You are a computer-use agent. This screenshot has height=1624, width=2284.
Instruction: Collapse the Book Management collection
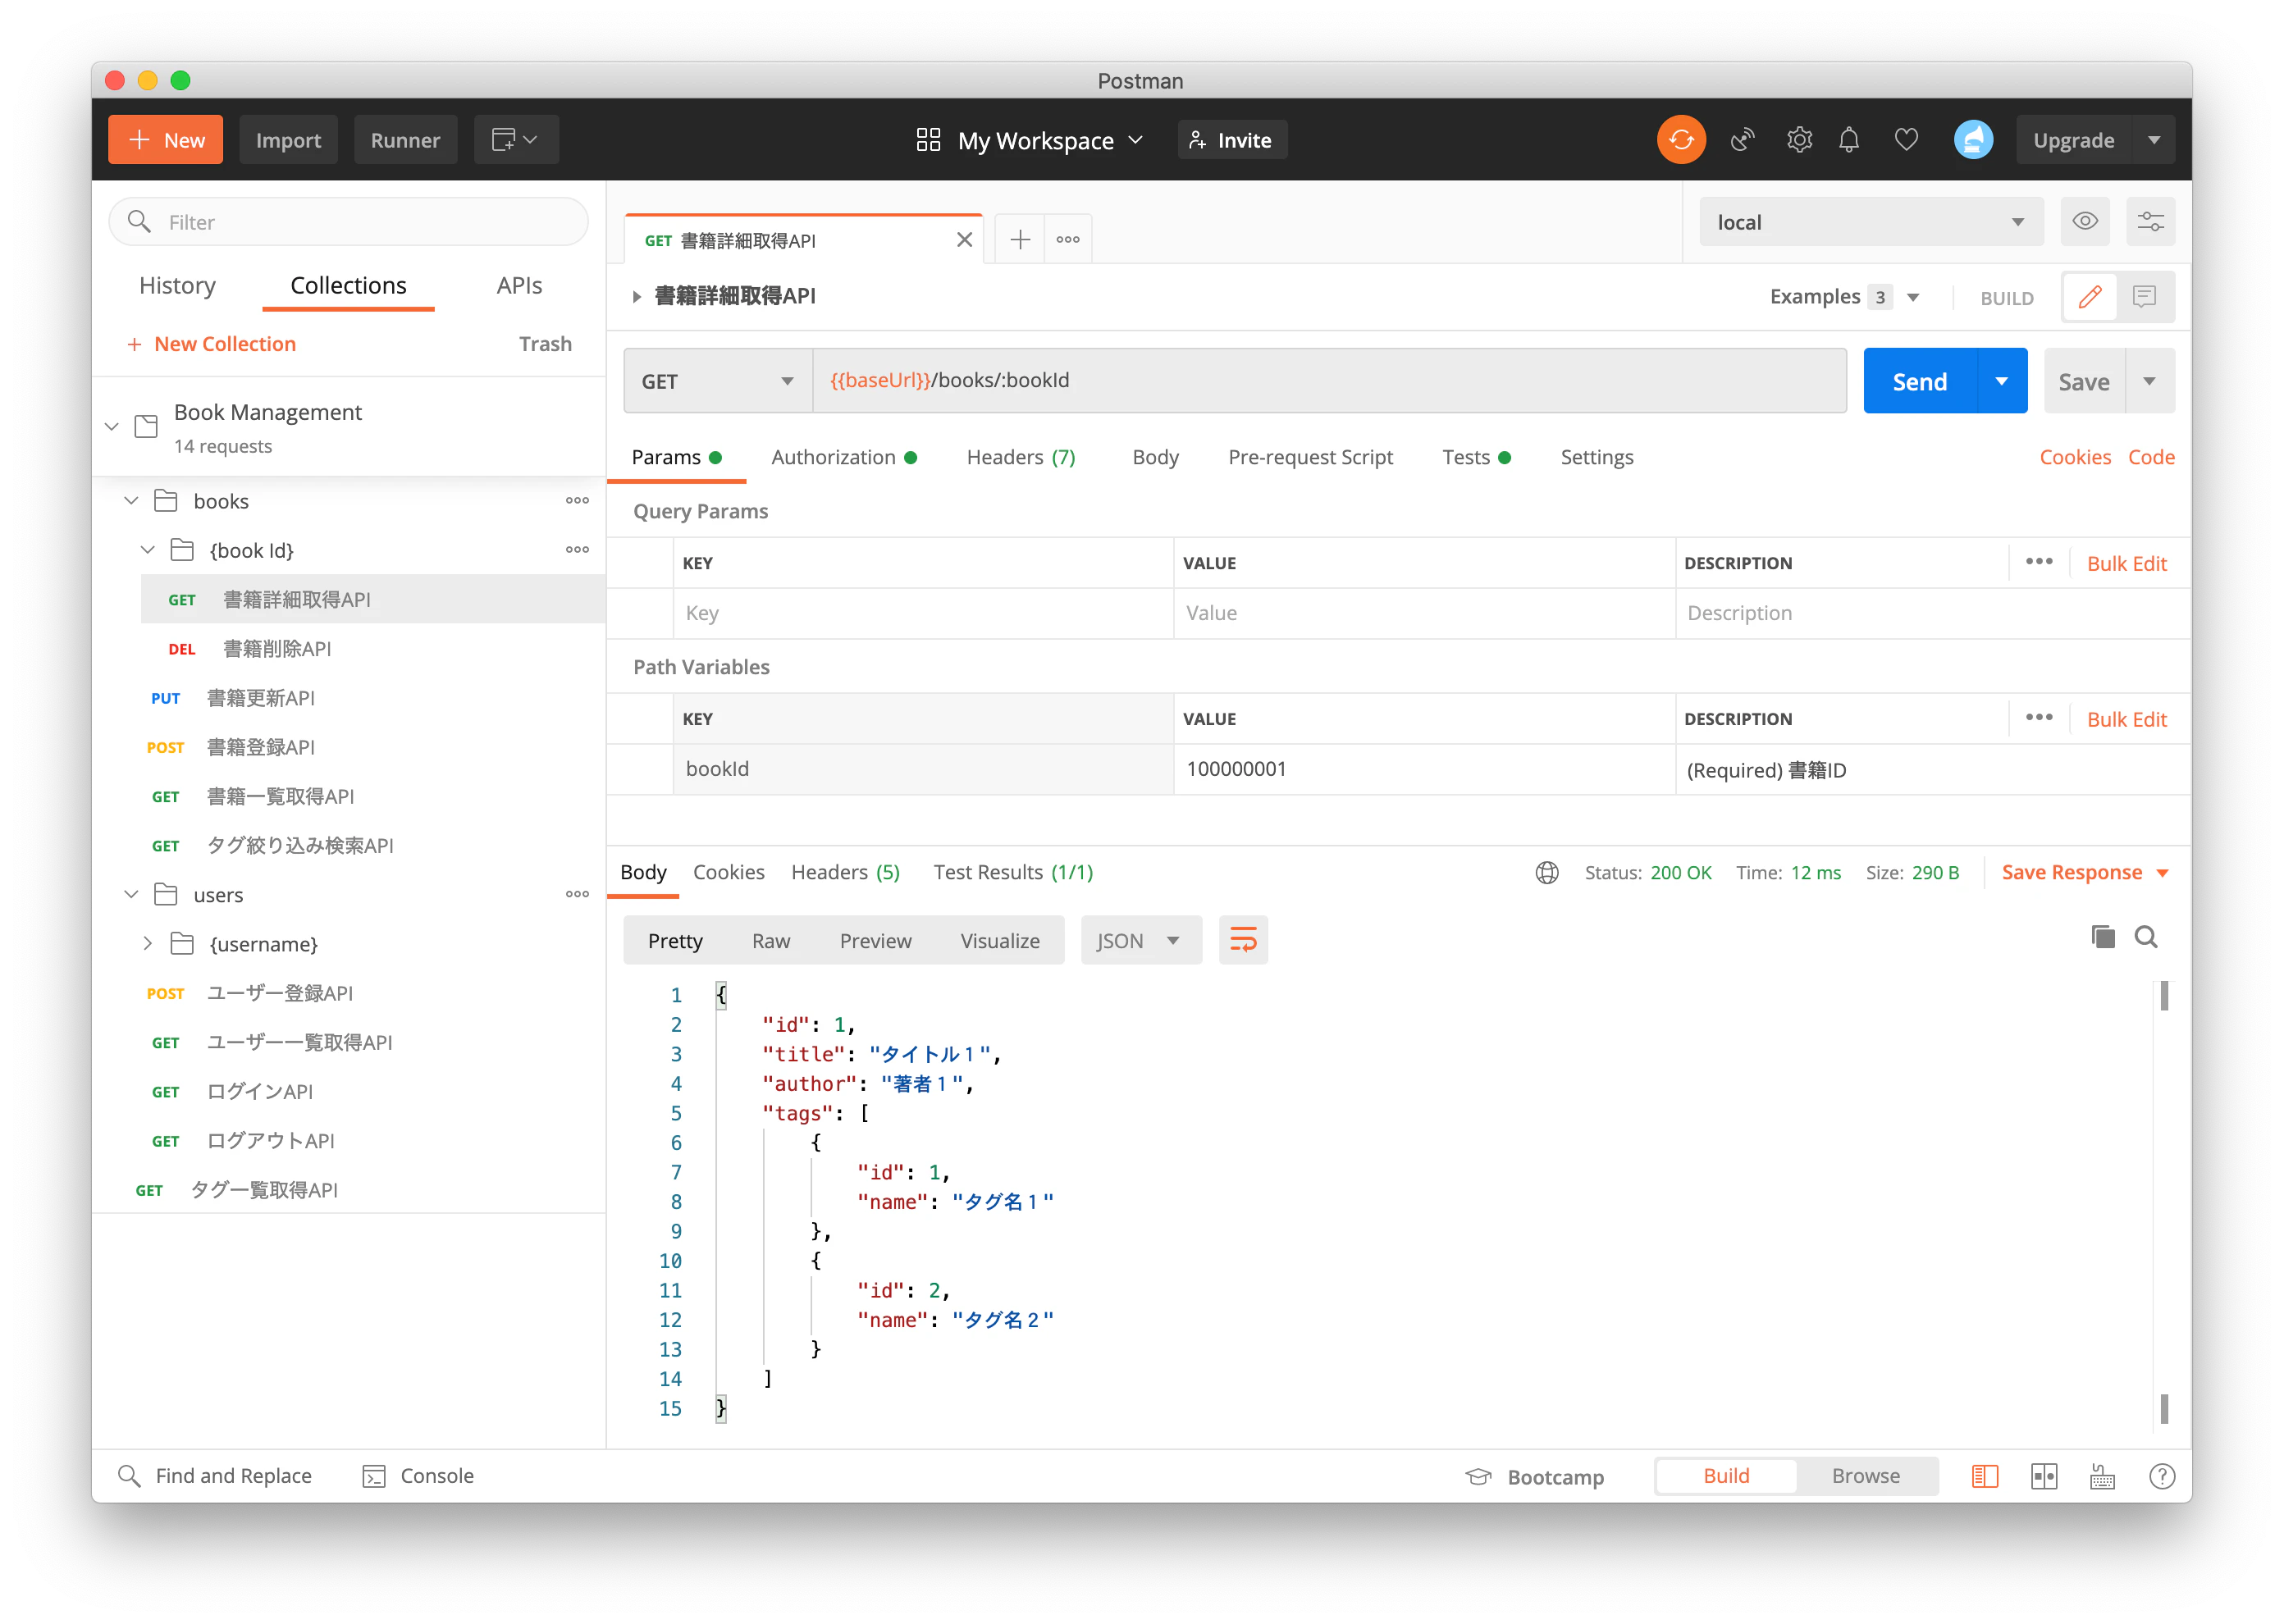[x=112, y=427]
